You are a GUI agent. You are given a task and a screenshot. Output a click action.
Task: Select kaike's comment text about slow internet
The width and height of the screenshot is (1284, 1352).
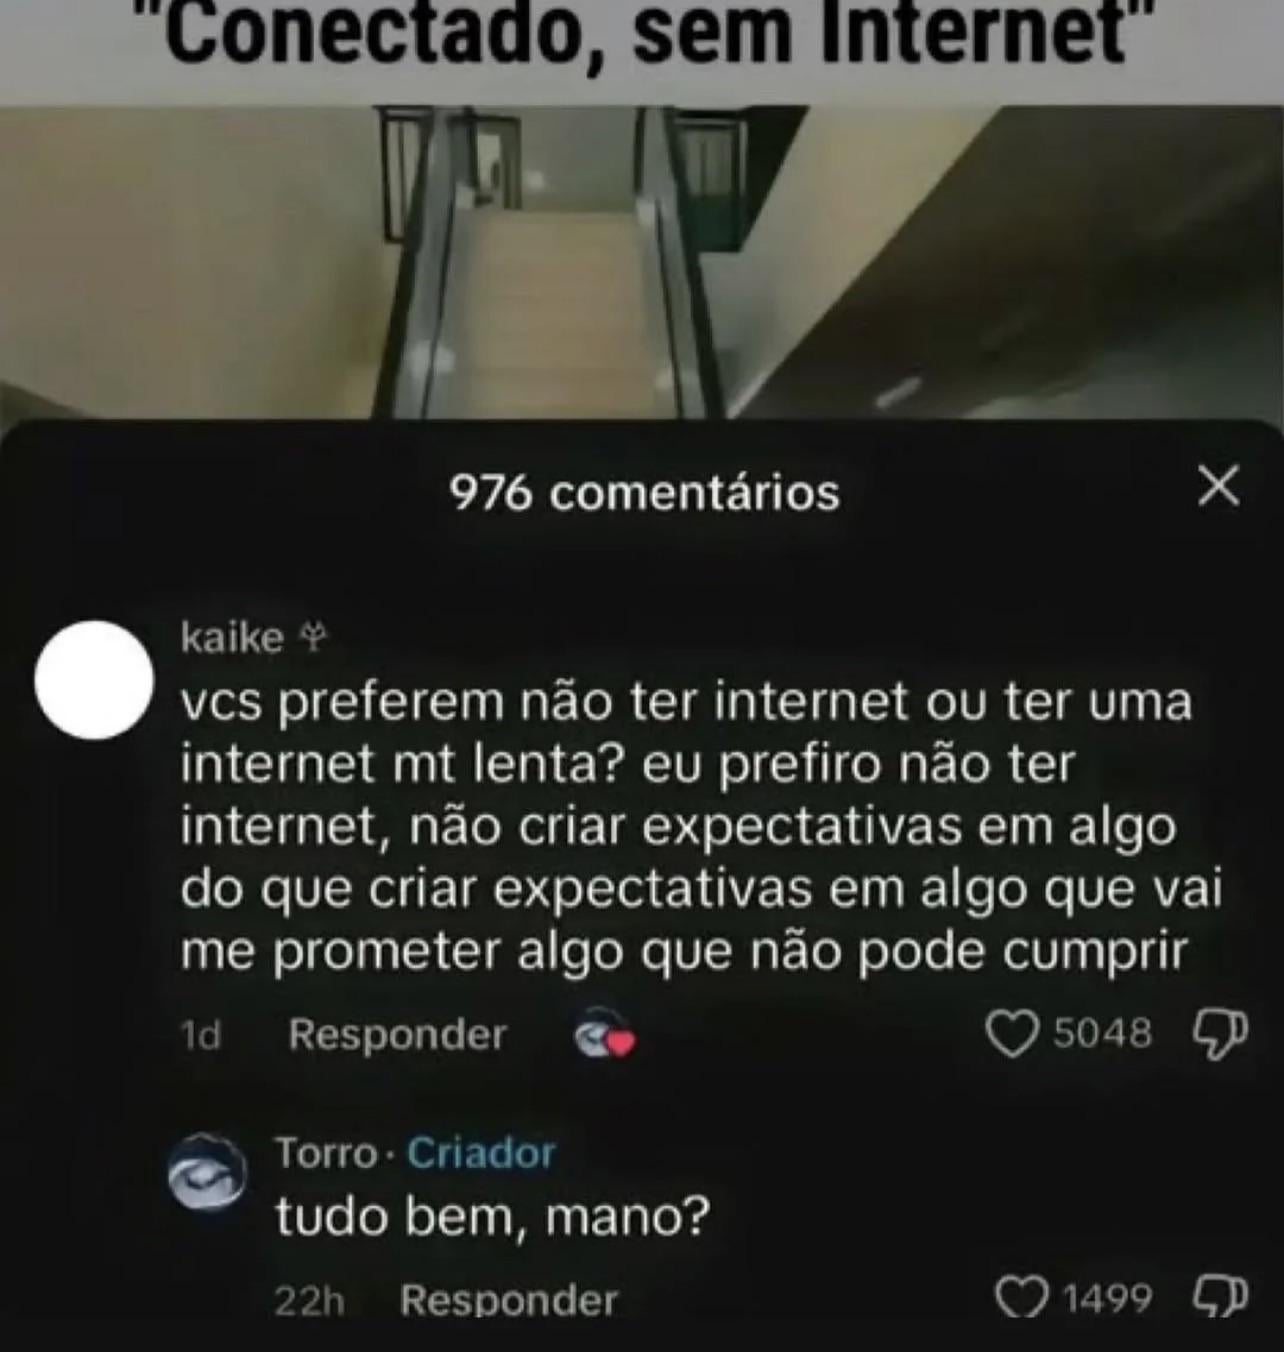point(701,827)
